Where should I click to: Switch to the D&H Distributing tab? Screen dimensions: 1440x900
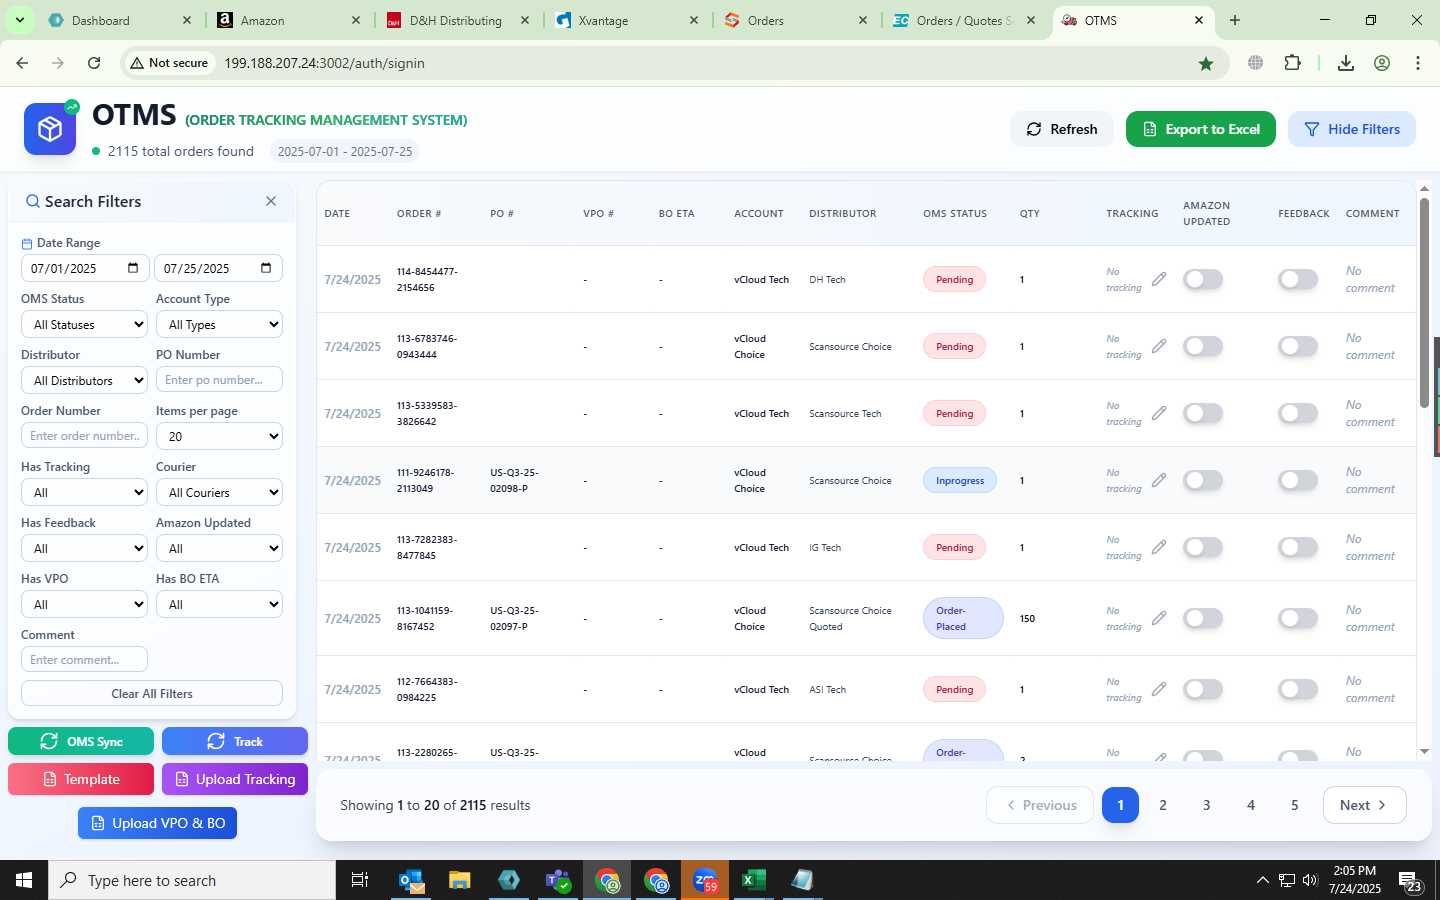[x=457, y=20]
